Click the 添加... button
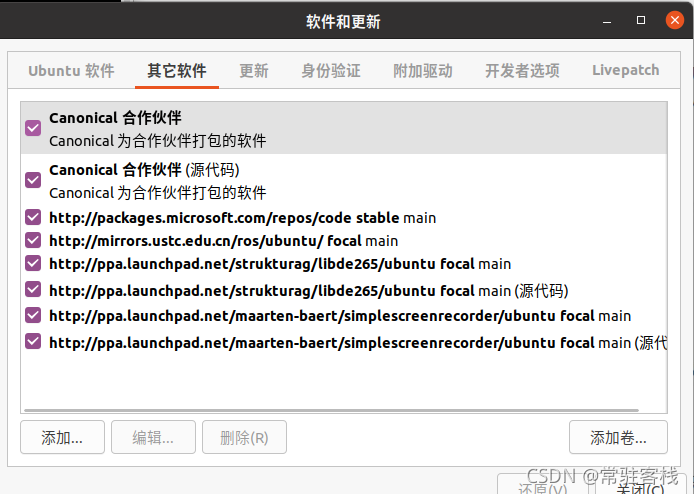 62,437
